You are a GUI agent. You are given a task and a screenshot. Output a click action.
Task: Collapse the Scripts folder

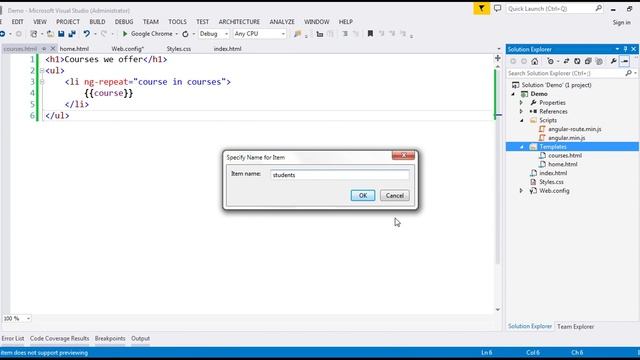coord(521,120)
